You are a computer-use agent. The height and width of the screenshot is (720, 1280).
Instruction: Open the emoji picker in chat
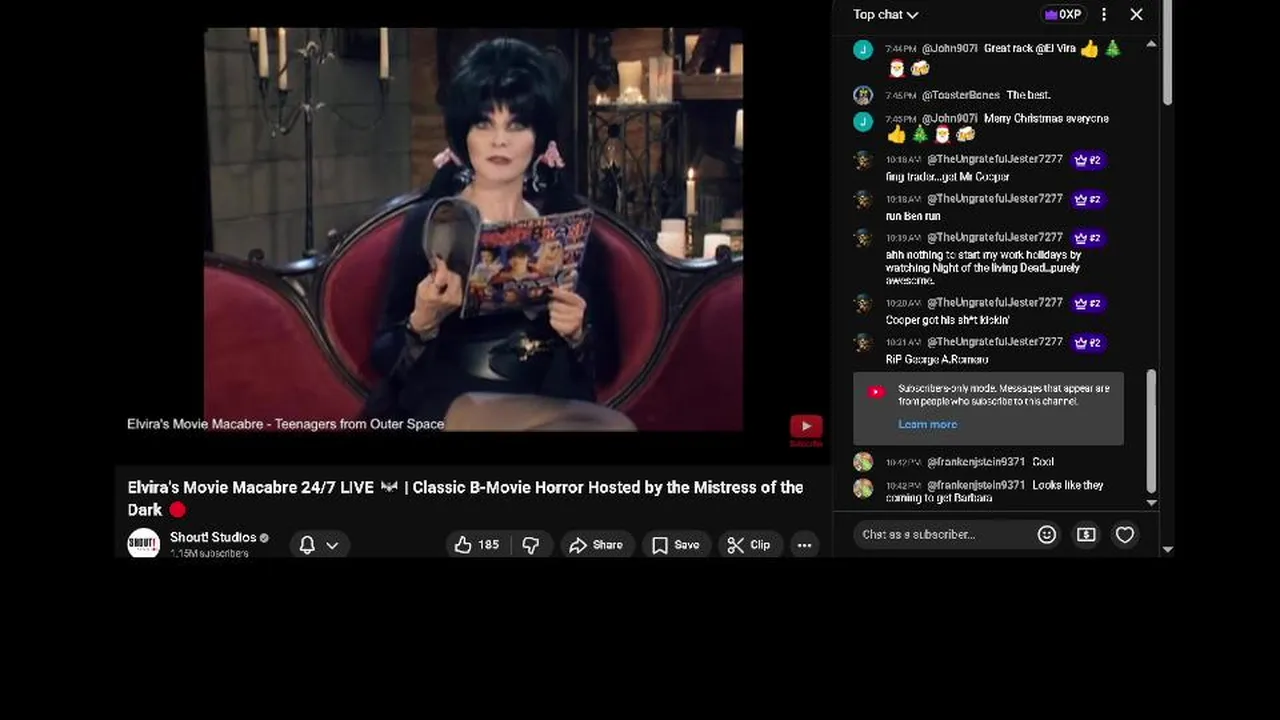[x=1047, y=535]
